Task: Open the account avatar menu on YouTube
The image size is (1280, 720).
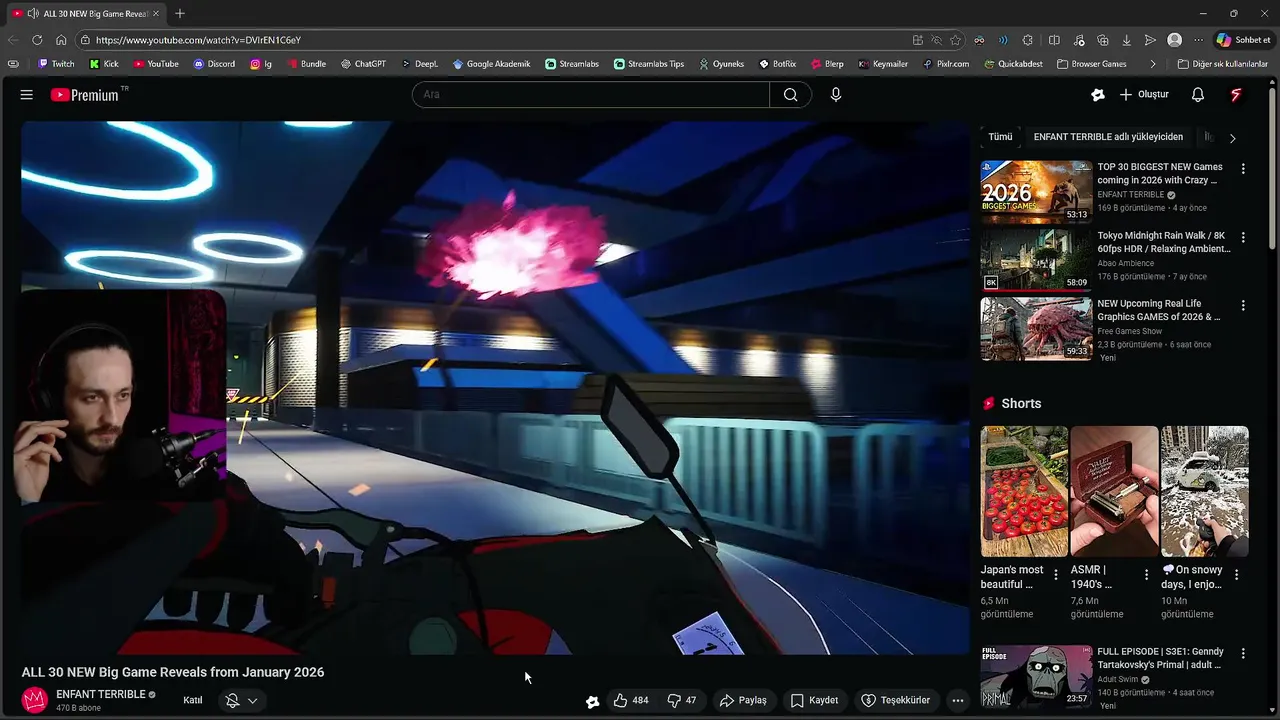Action: (x=1235, y=94)
